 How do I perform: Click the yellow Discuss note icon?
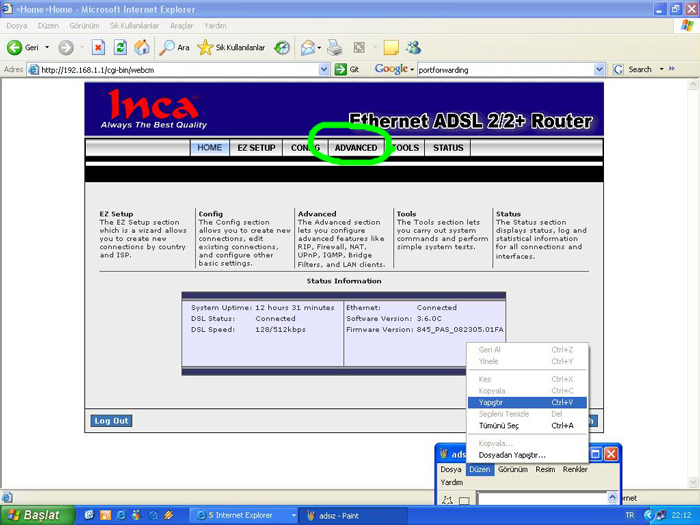point(391,47)
